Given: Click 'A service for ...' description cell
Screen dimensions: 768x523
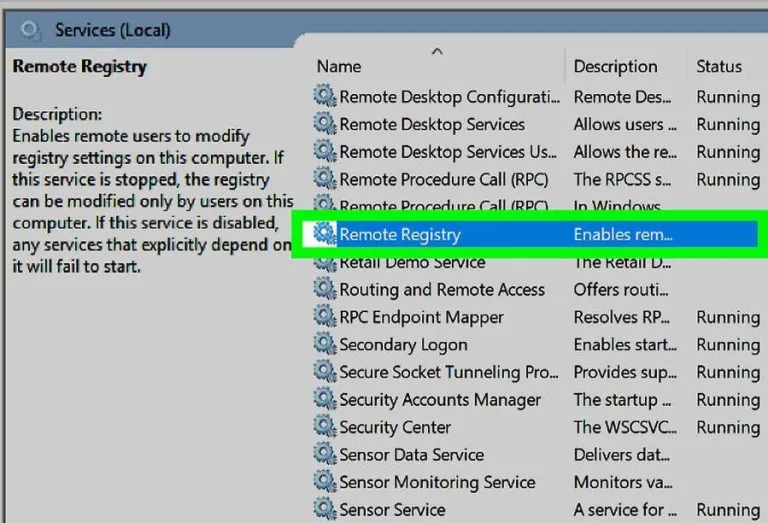Looking at the screenshot, I should (625, 510).
